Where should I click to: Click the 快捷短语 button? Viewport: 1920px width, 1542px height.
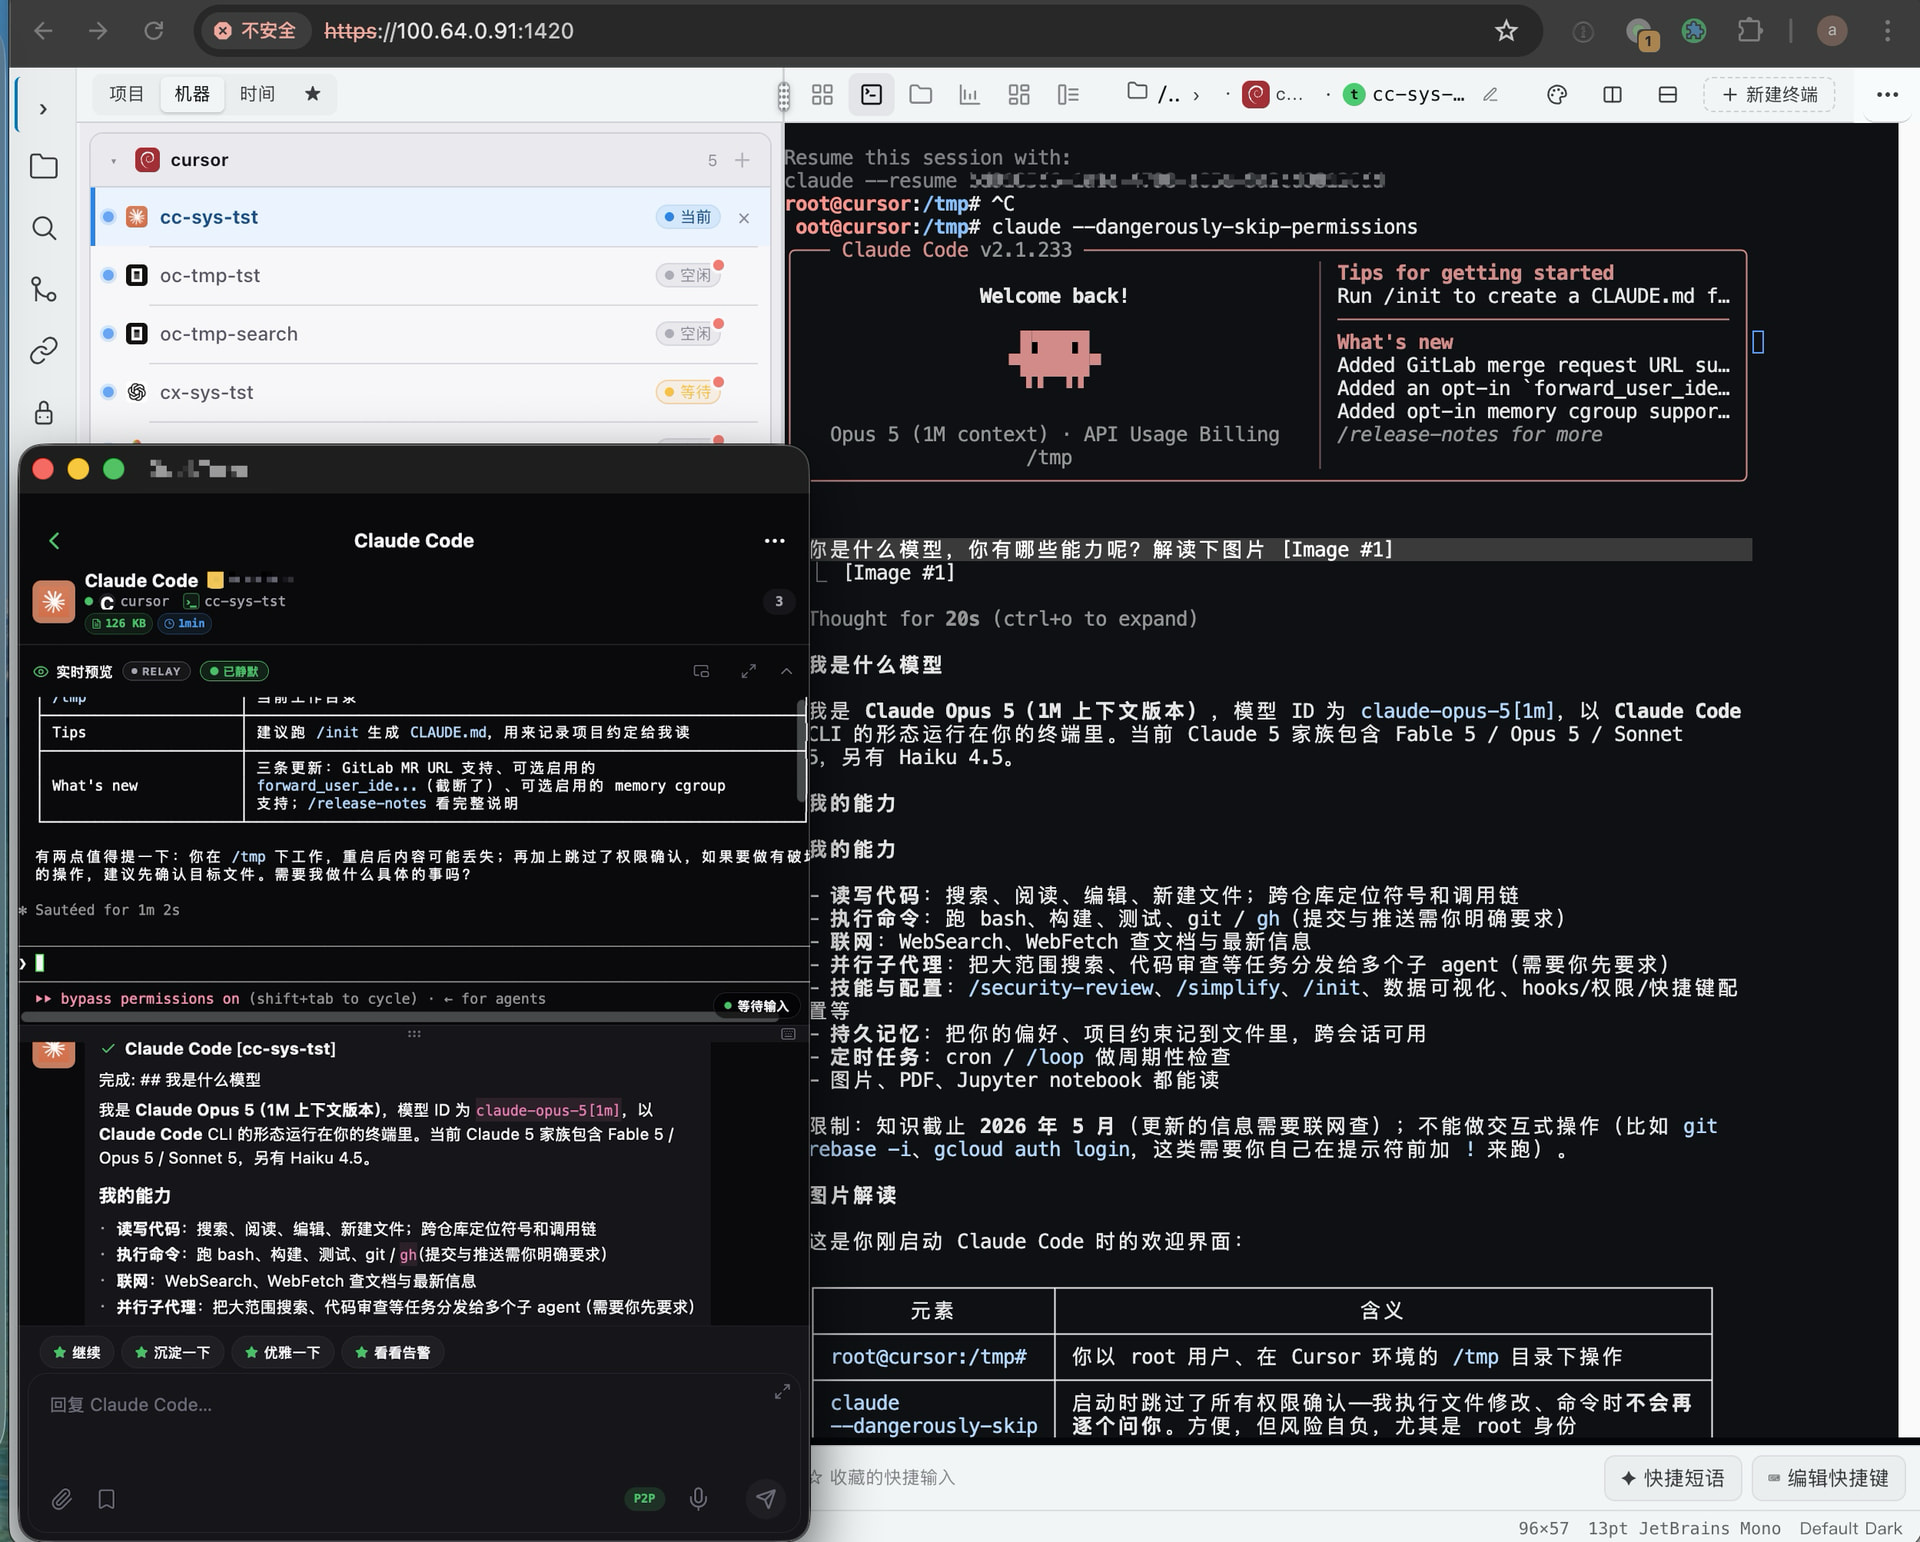1672,1478
